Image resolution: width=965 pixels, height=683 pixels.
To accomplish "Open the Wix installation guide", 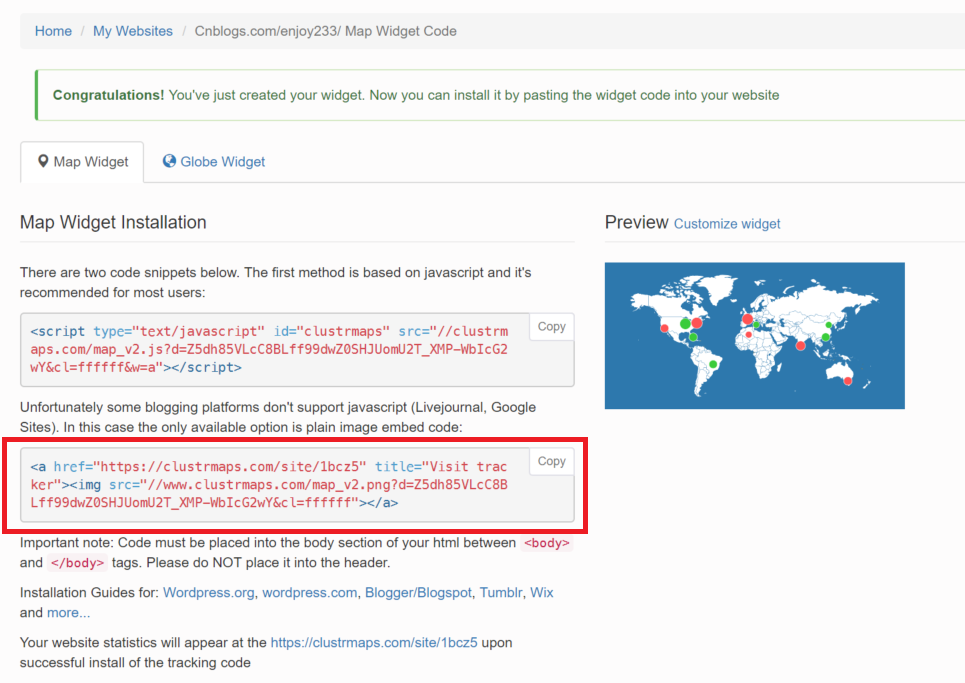I will [x=542, y=593].
